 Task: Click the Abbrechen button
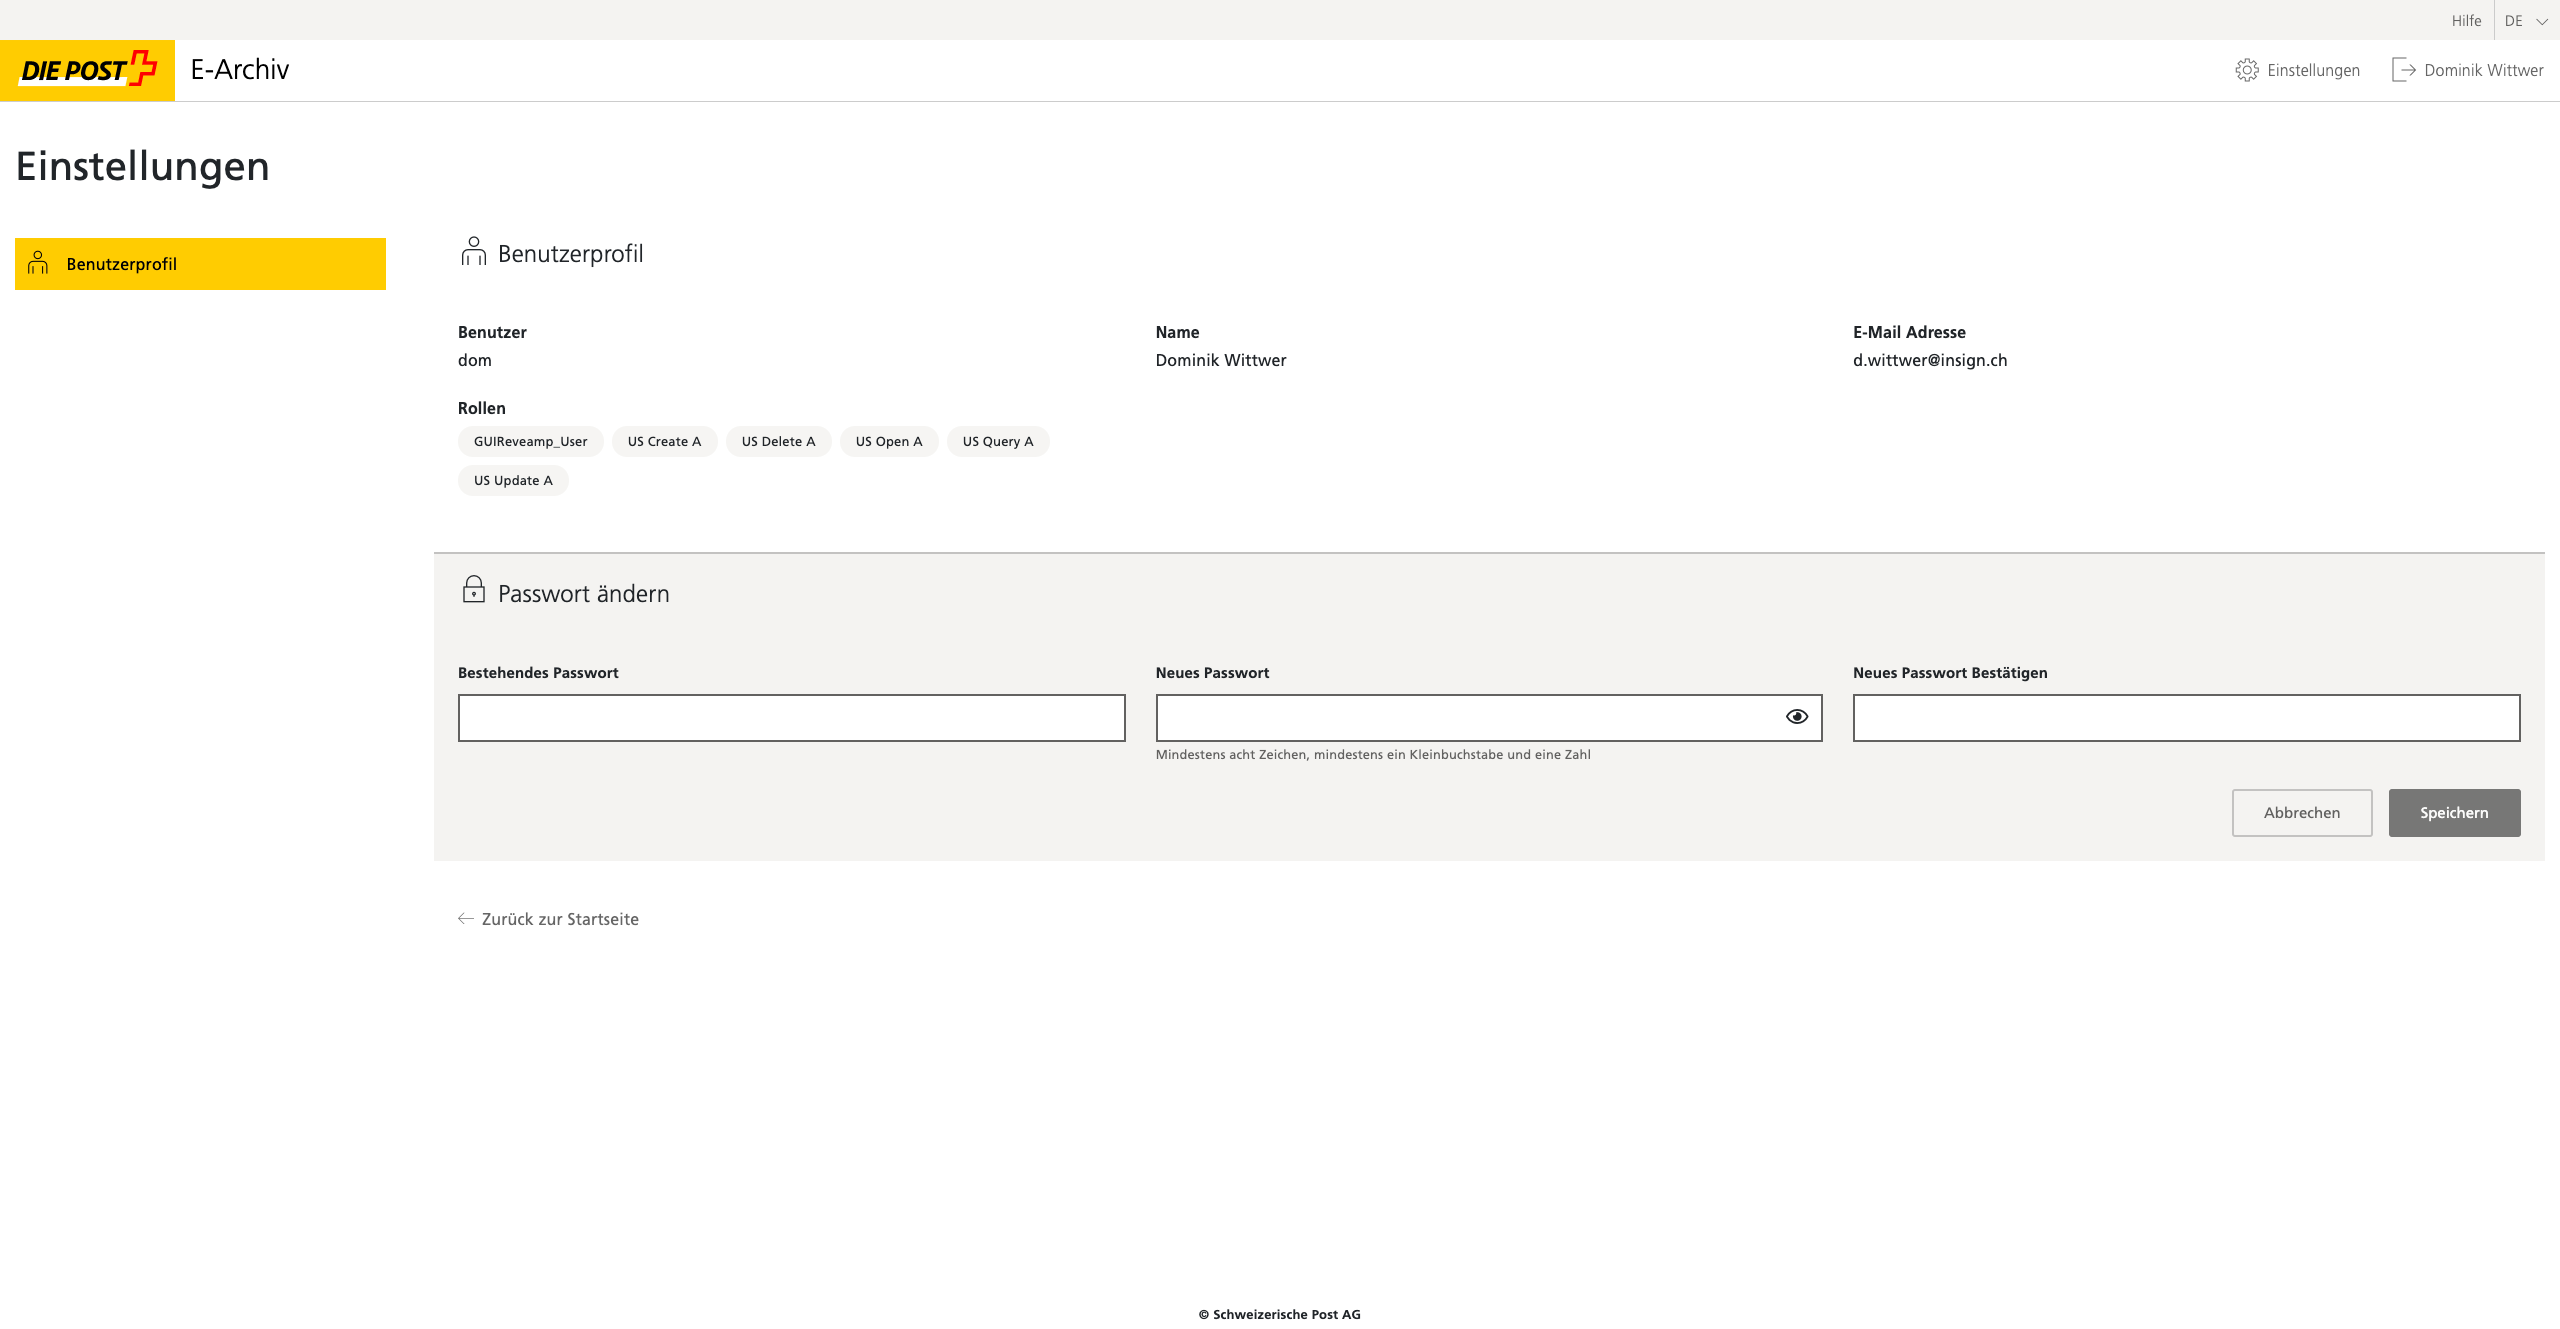point(2302,813)
